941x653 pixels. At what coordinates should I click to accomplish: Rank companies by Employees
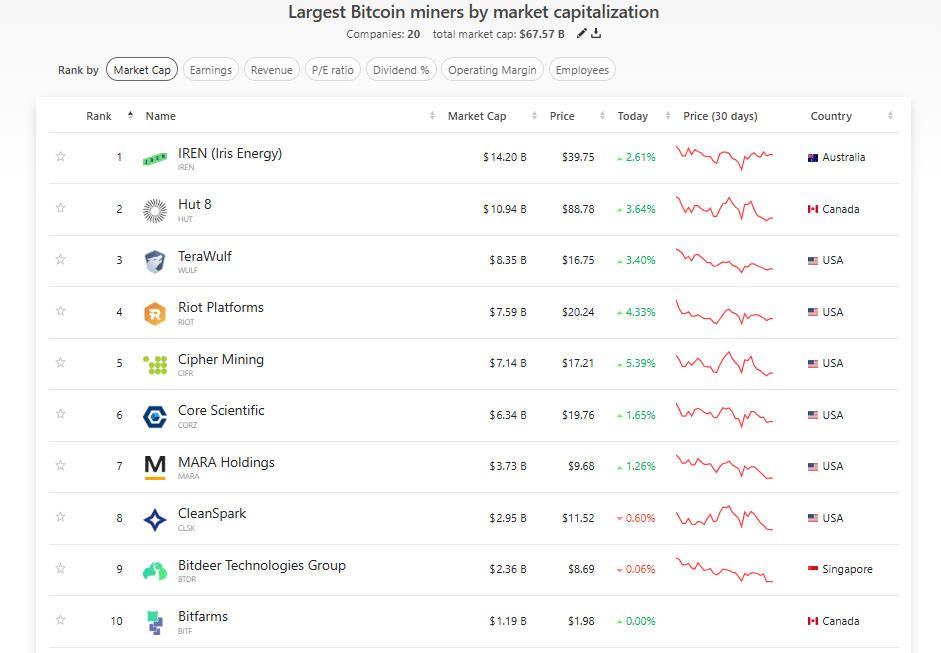pos(582,70)
